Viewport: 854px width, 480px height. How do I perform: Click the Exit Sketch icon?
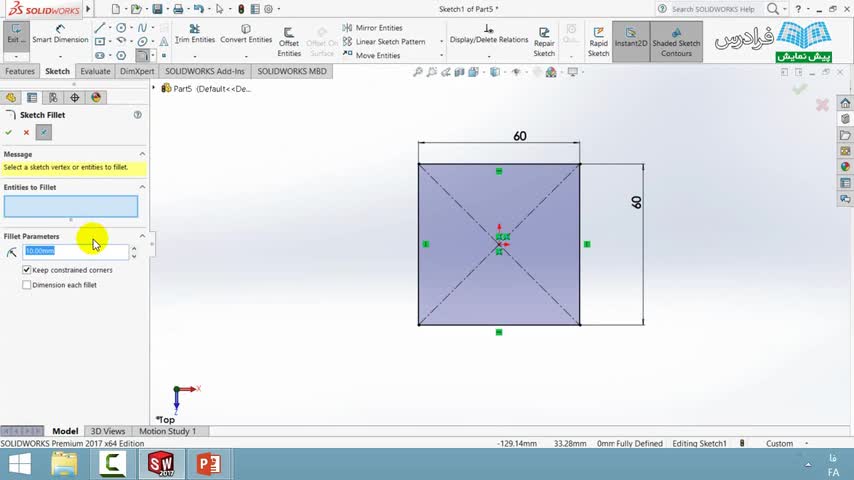pos(16,35)
